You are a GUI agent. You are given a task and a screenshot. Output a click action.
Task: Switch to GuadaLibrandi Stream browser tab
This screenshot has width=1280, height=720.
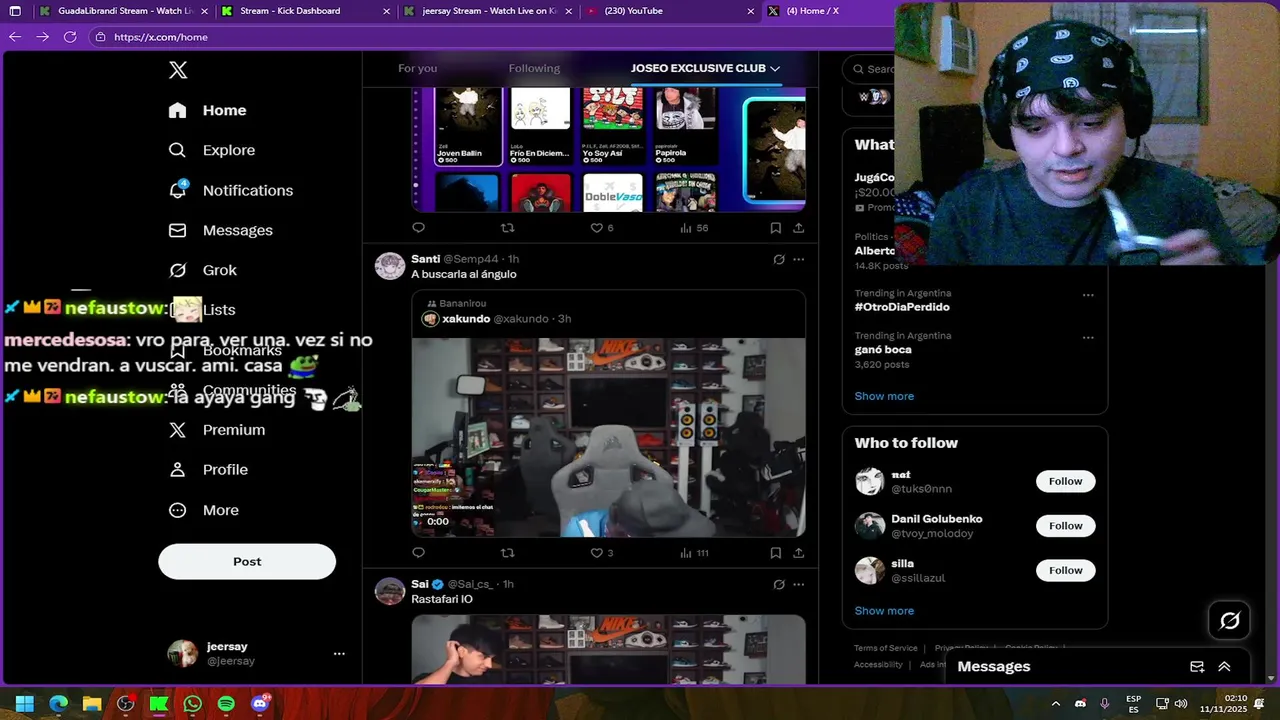tap(123, 11)
